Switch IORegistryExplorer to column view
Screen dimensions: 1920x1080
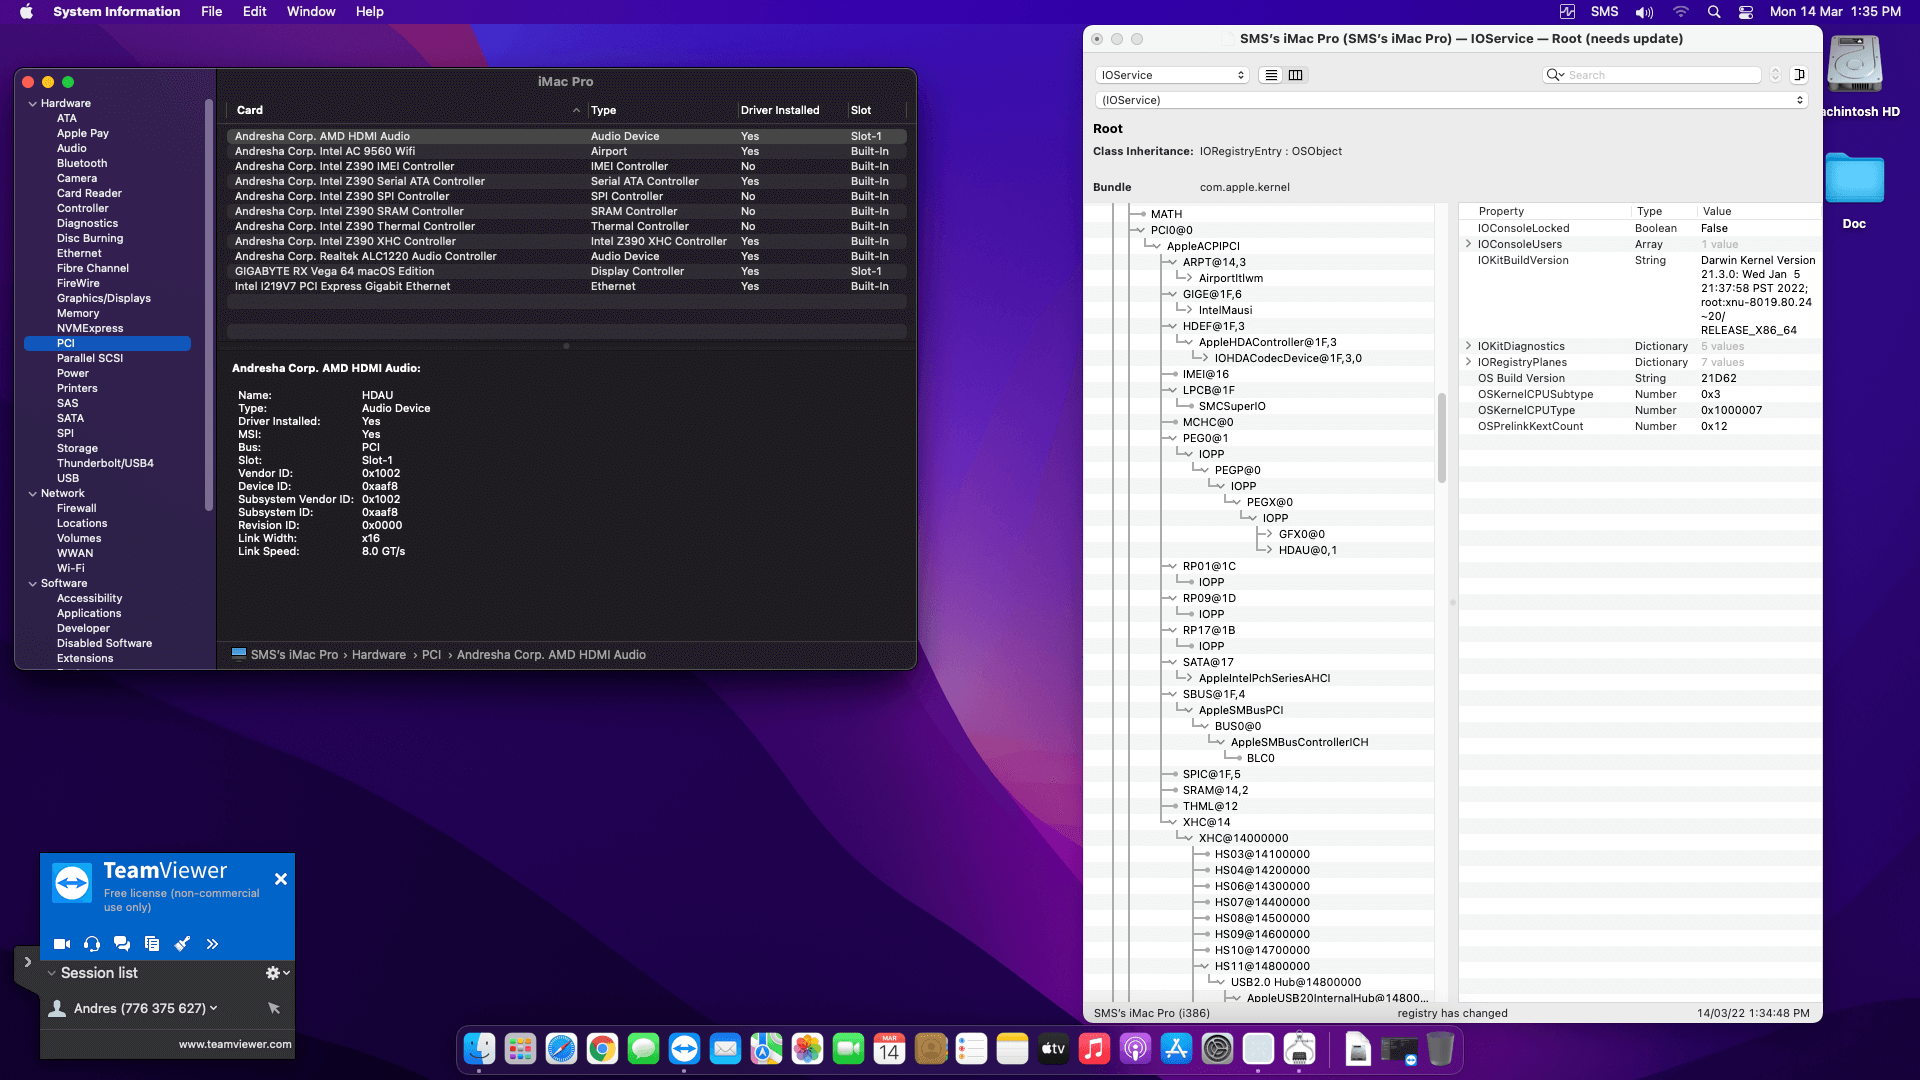pos(1296,75)
